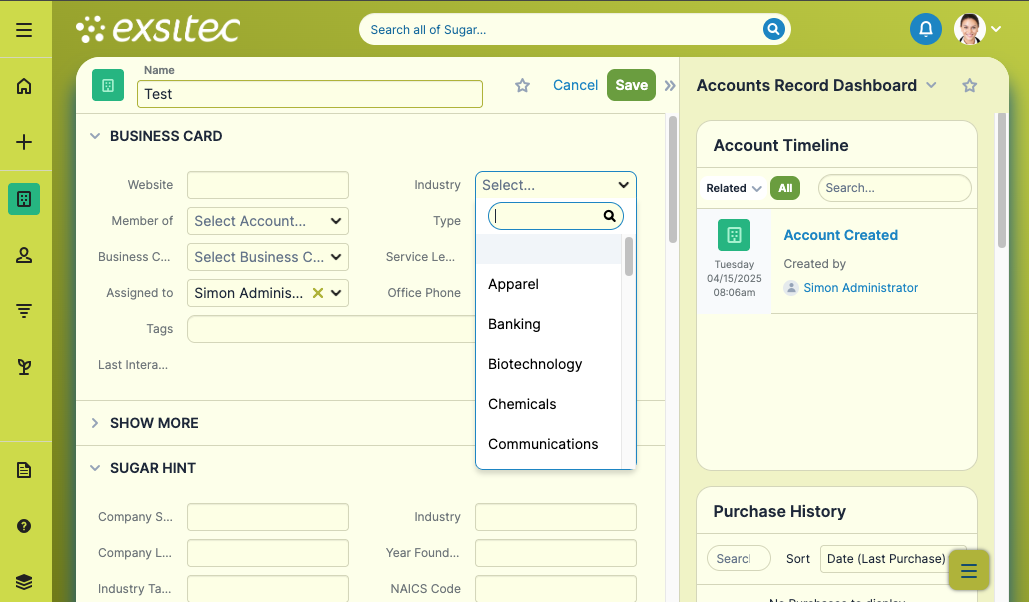This screenshot has height=602, width=1029.
Task: Click the search magnifier button in top bar
Action: click(773, 29)
